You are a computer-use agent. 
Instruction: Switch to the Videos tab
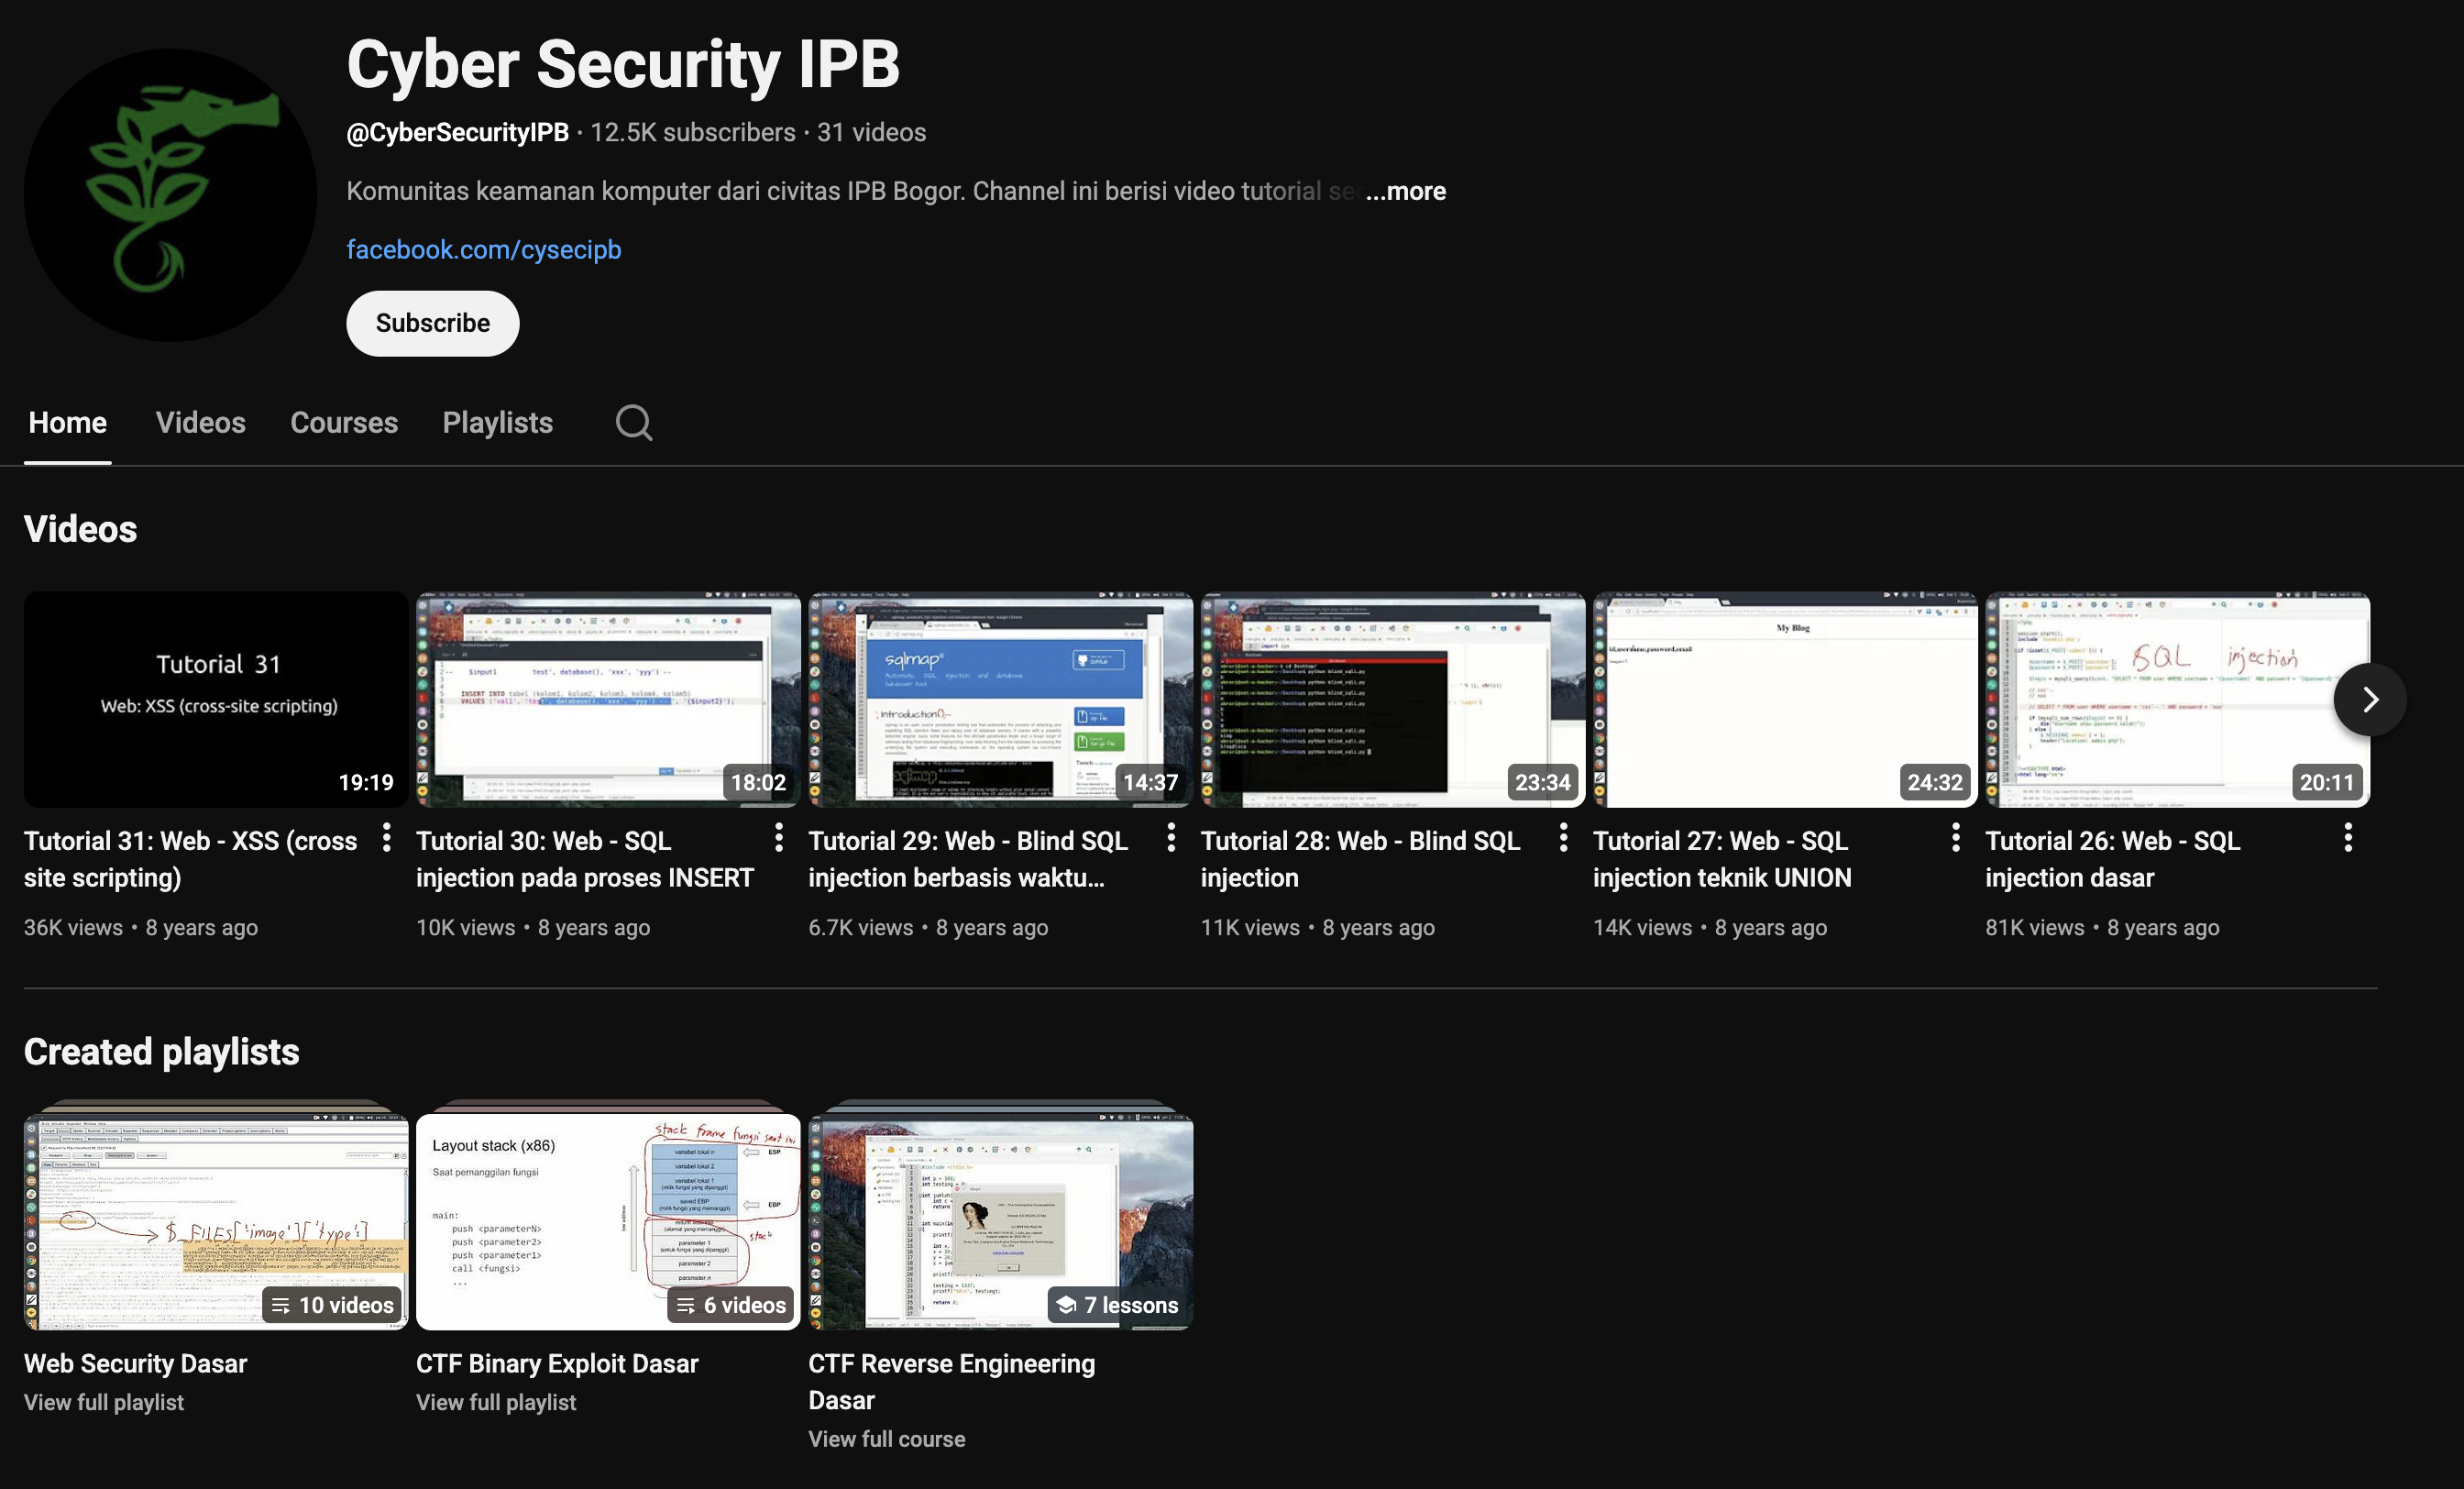(x=200, y=423)
